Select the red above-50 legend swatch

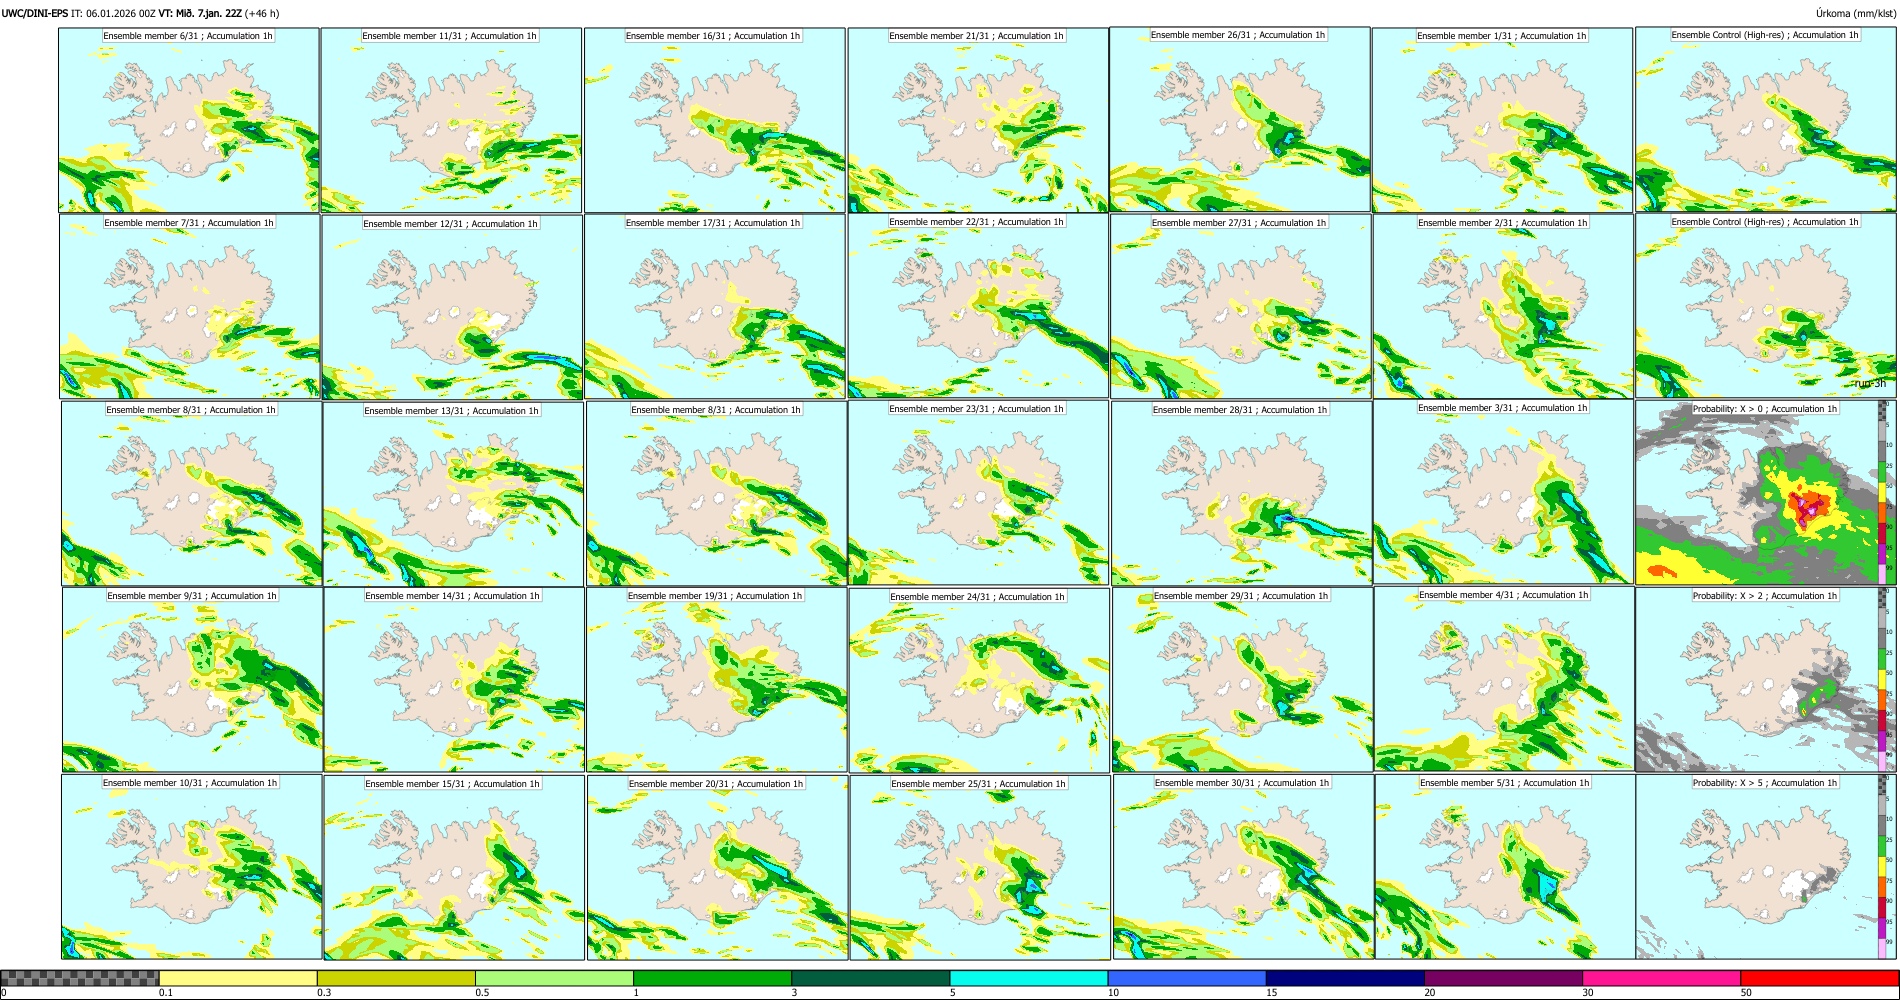[x=1820, y=978]
